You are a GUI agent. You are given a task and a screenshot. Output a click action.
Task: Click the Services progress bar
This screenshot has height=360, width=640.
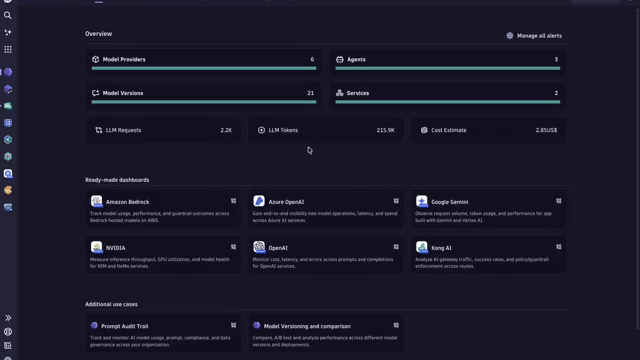click(x=448, y=102)
